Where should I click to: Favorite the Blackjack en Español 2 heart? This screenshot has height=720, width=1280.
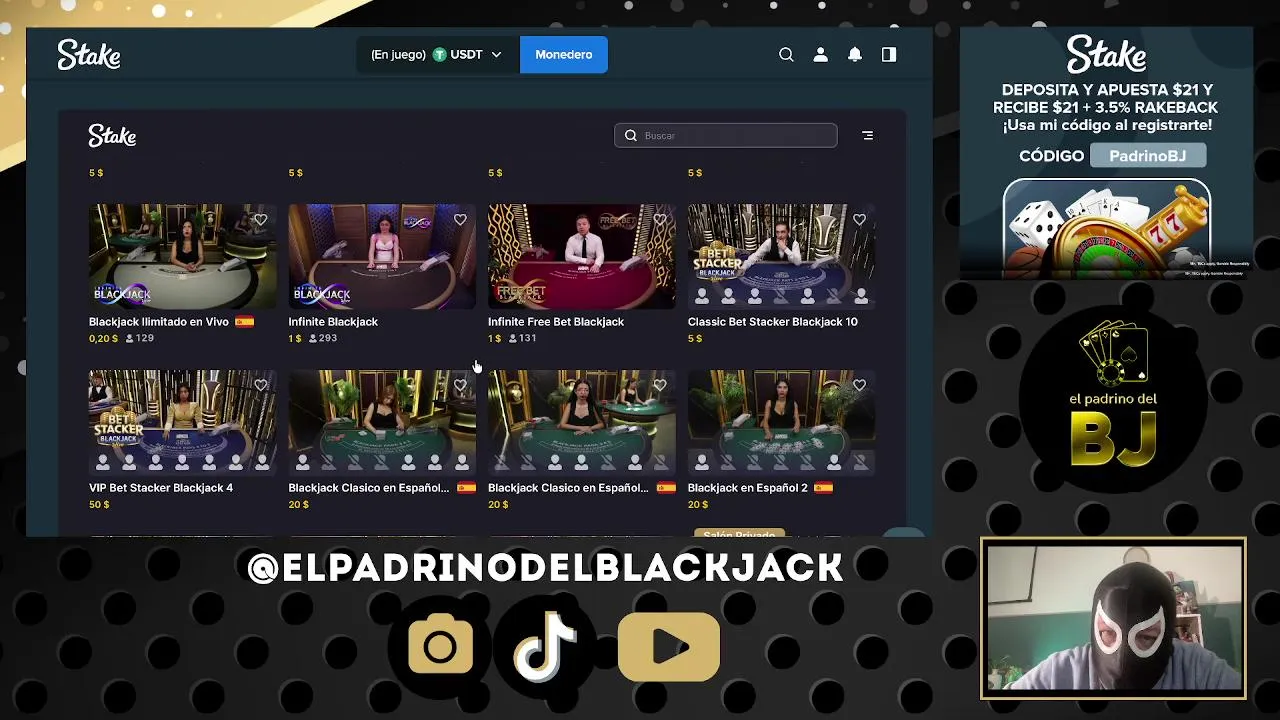(859, 385)
